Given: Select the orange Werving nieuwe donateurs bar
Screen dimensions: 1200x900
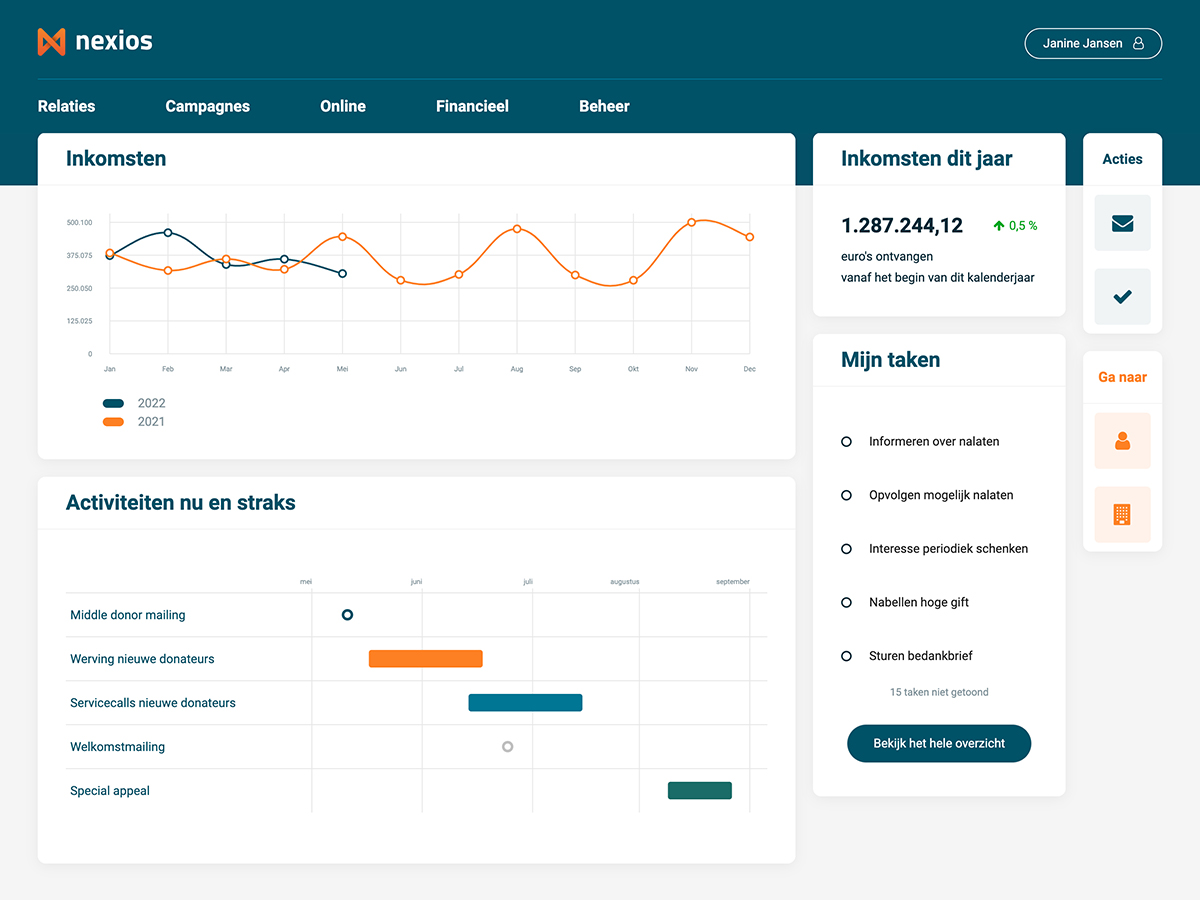Looking at the screenshot, I should click(425, 659).
